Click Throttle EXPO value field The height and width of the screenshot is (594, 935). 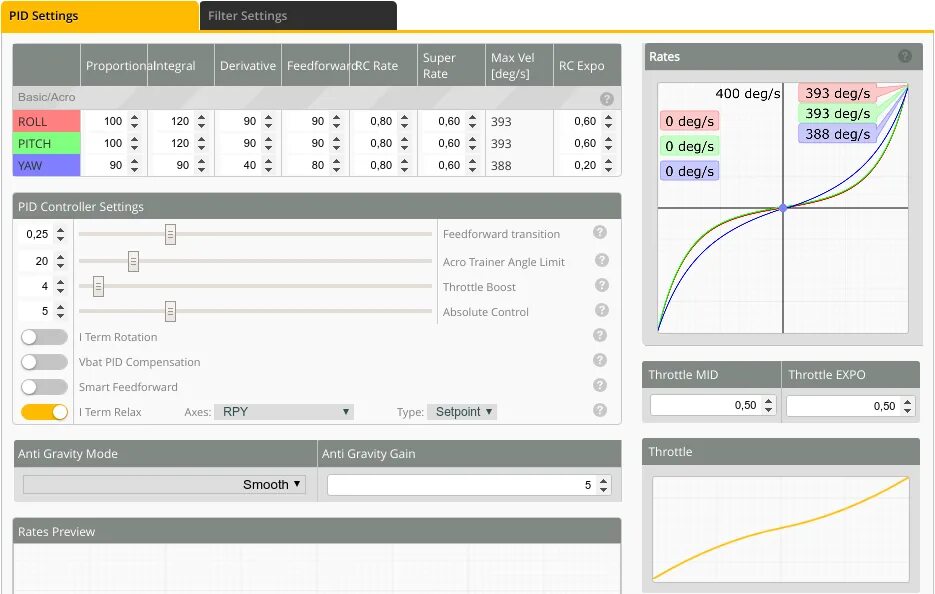coord(850,406)
